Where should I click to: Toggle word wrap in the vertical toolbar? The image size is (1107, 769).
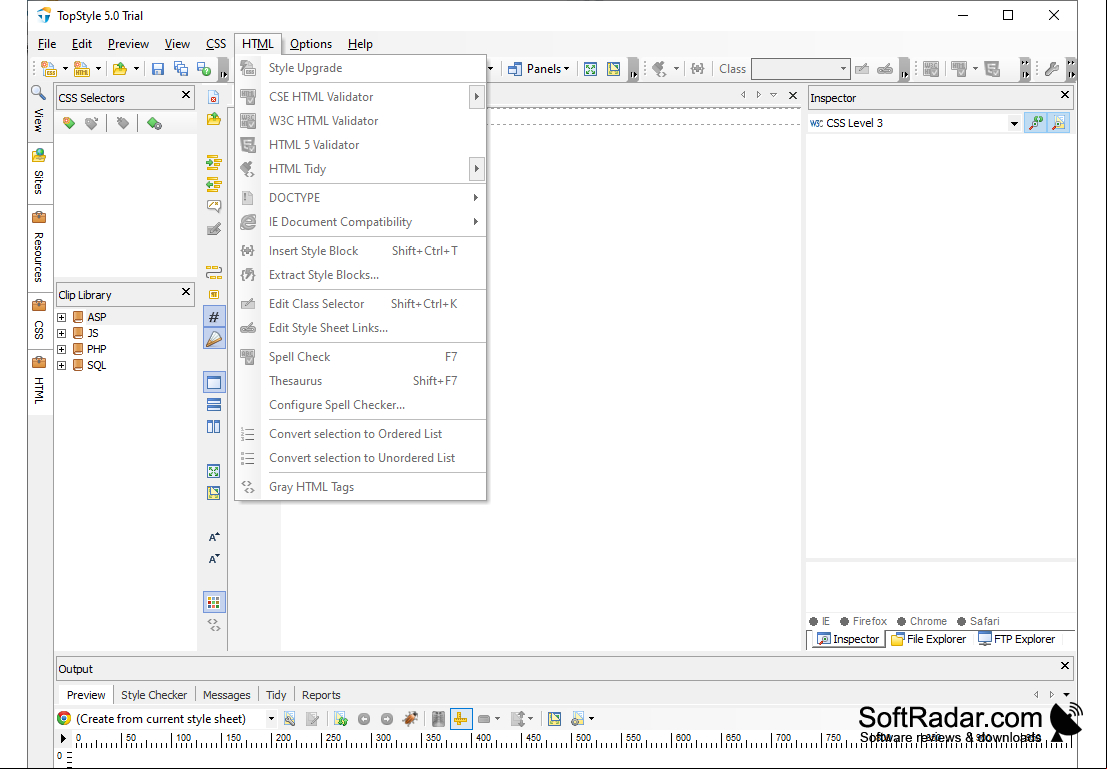coord(213,273)
